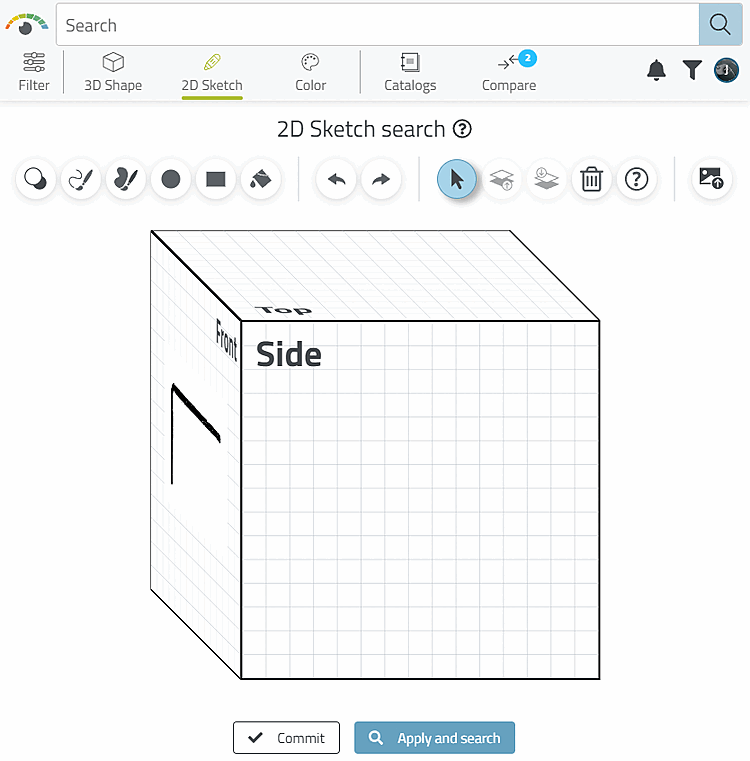Screen dimensions: 750x761
Task: Open Catalogs
Action: click(x=410, y=72)
